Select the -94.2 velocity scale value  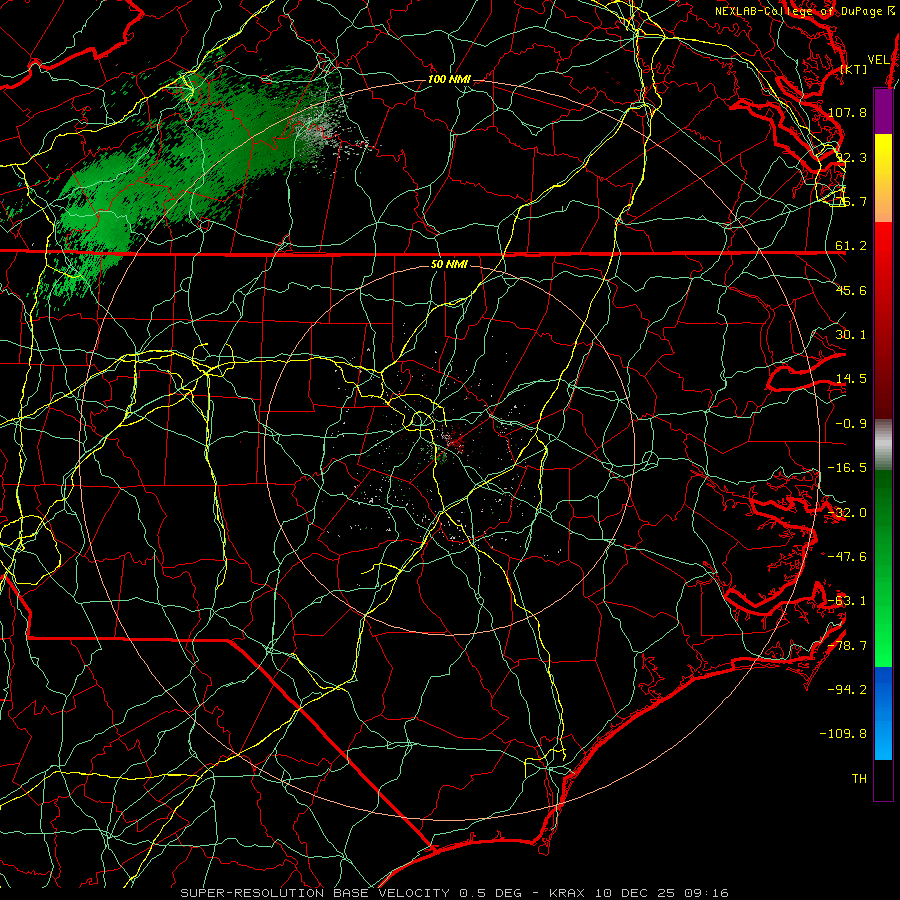[x=847, y=690]
